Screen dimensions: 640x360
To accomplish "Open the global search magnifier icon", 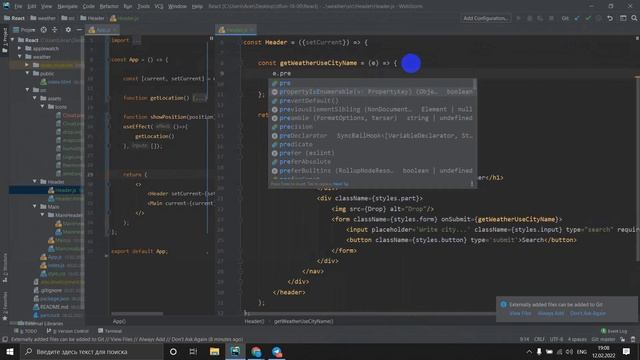I will pyautogui.click(x=634, y=18).
